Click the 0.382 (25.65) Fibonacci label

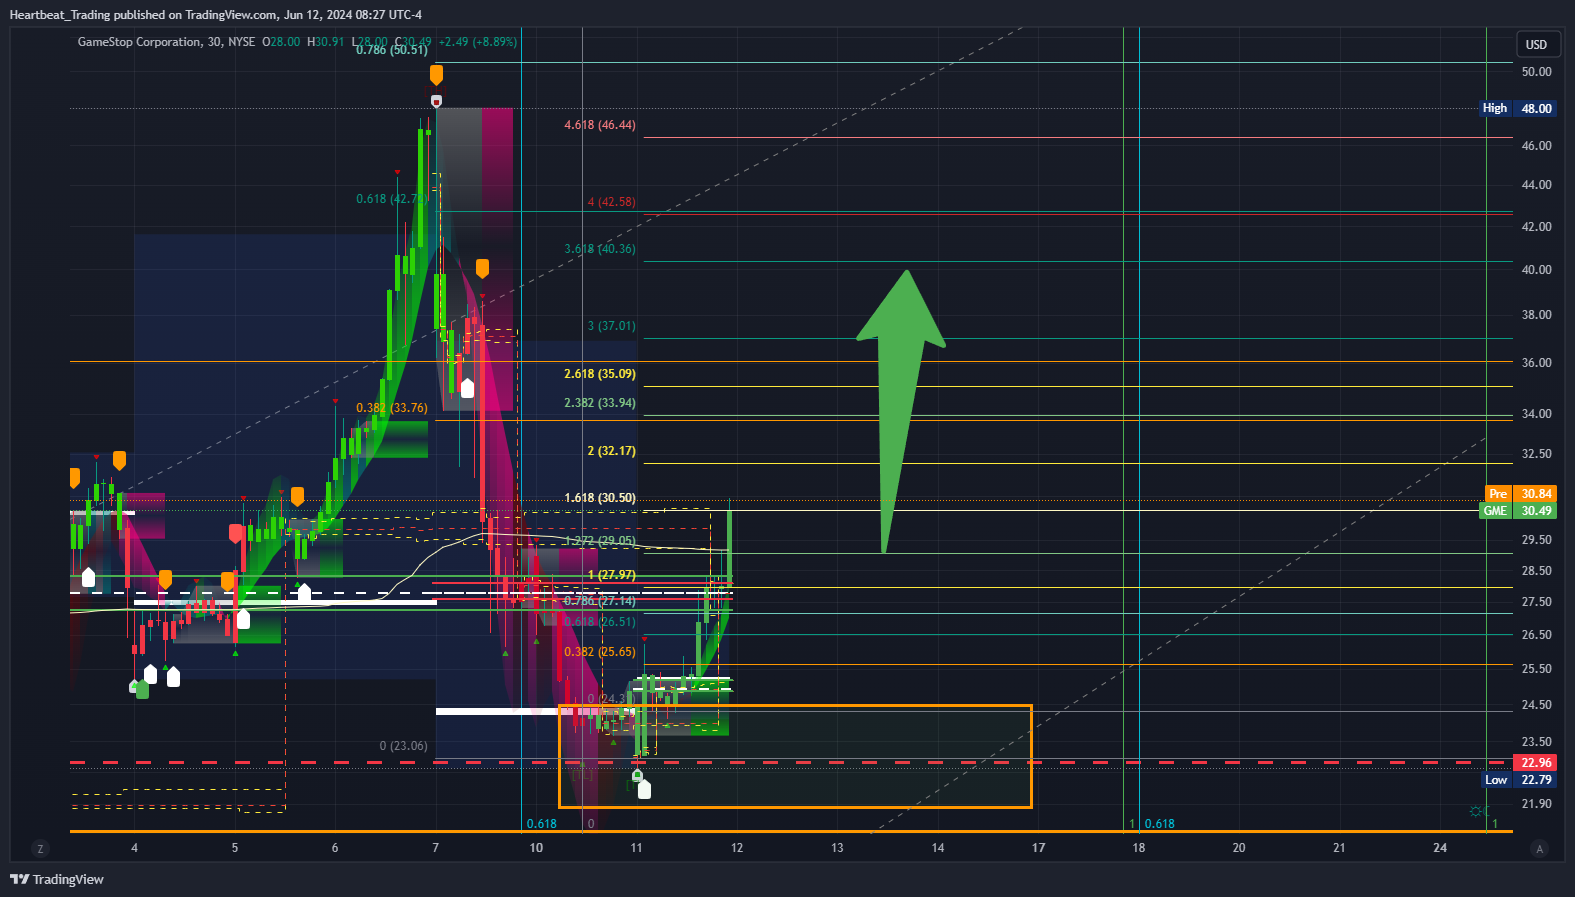point(600,652)
